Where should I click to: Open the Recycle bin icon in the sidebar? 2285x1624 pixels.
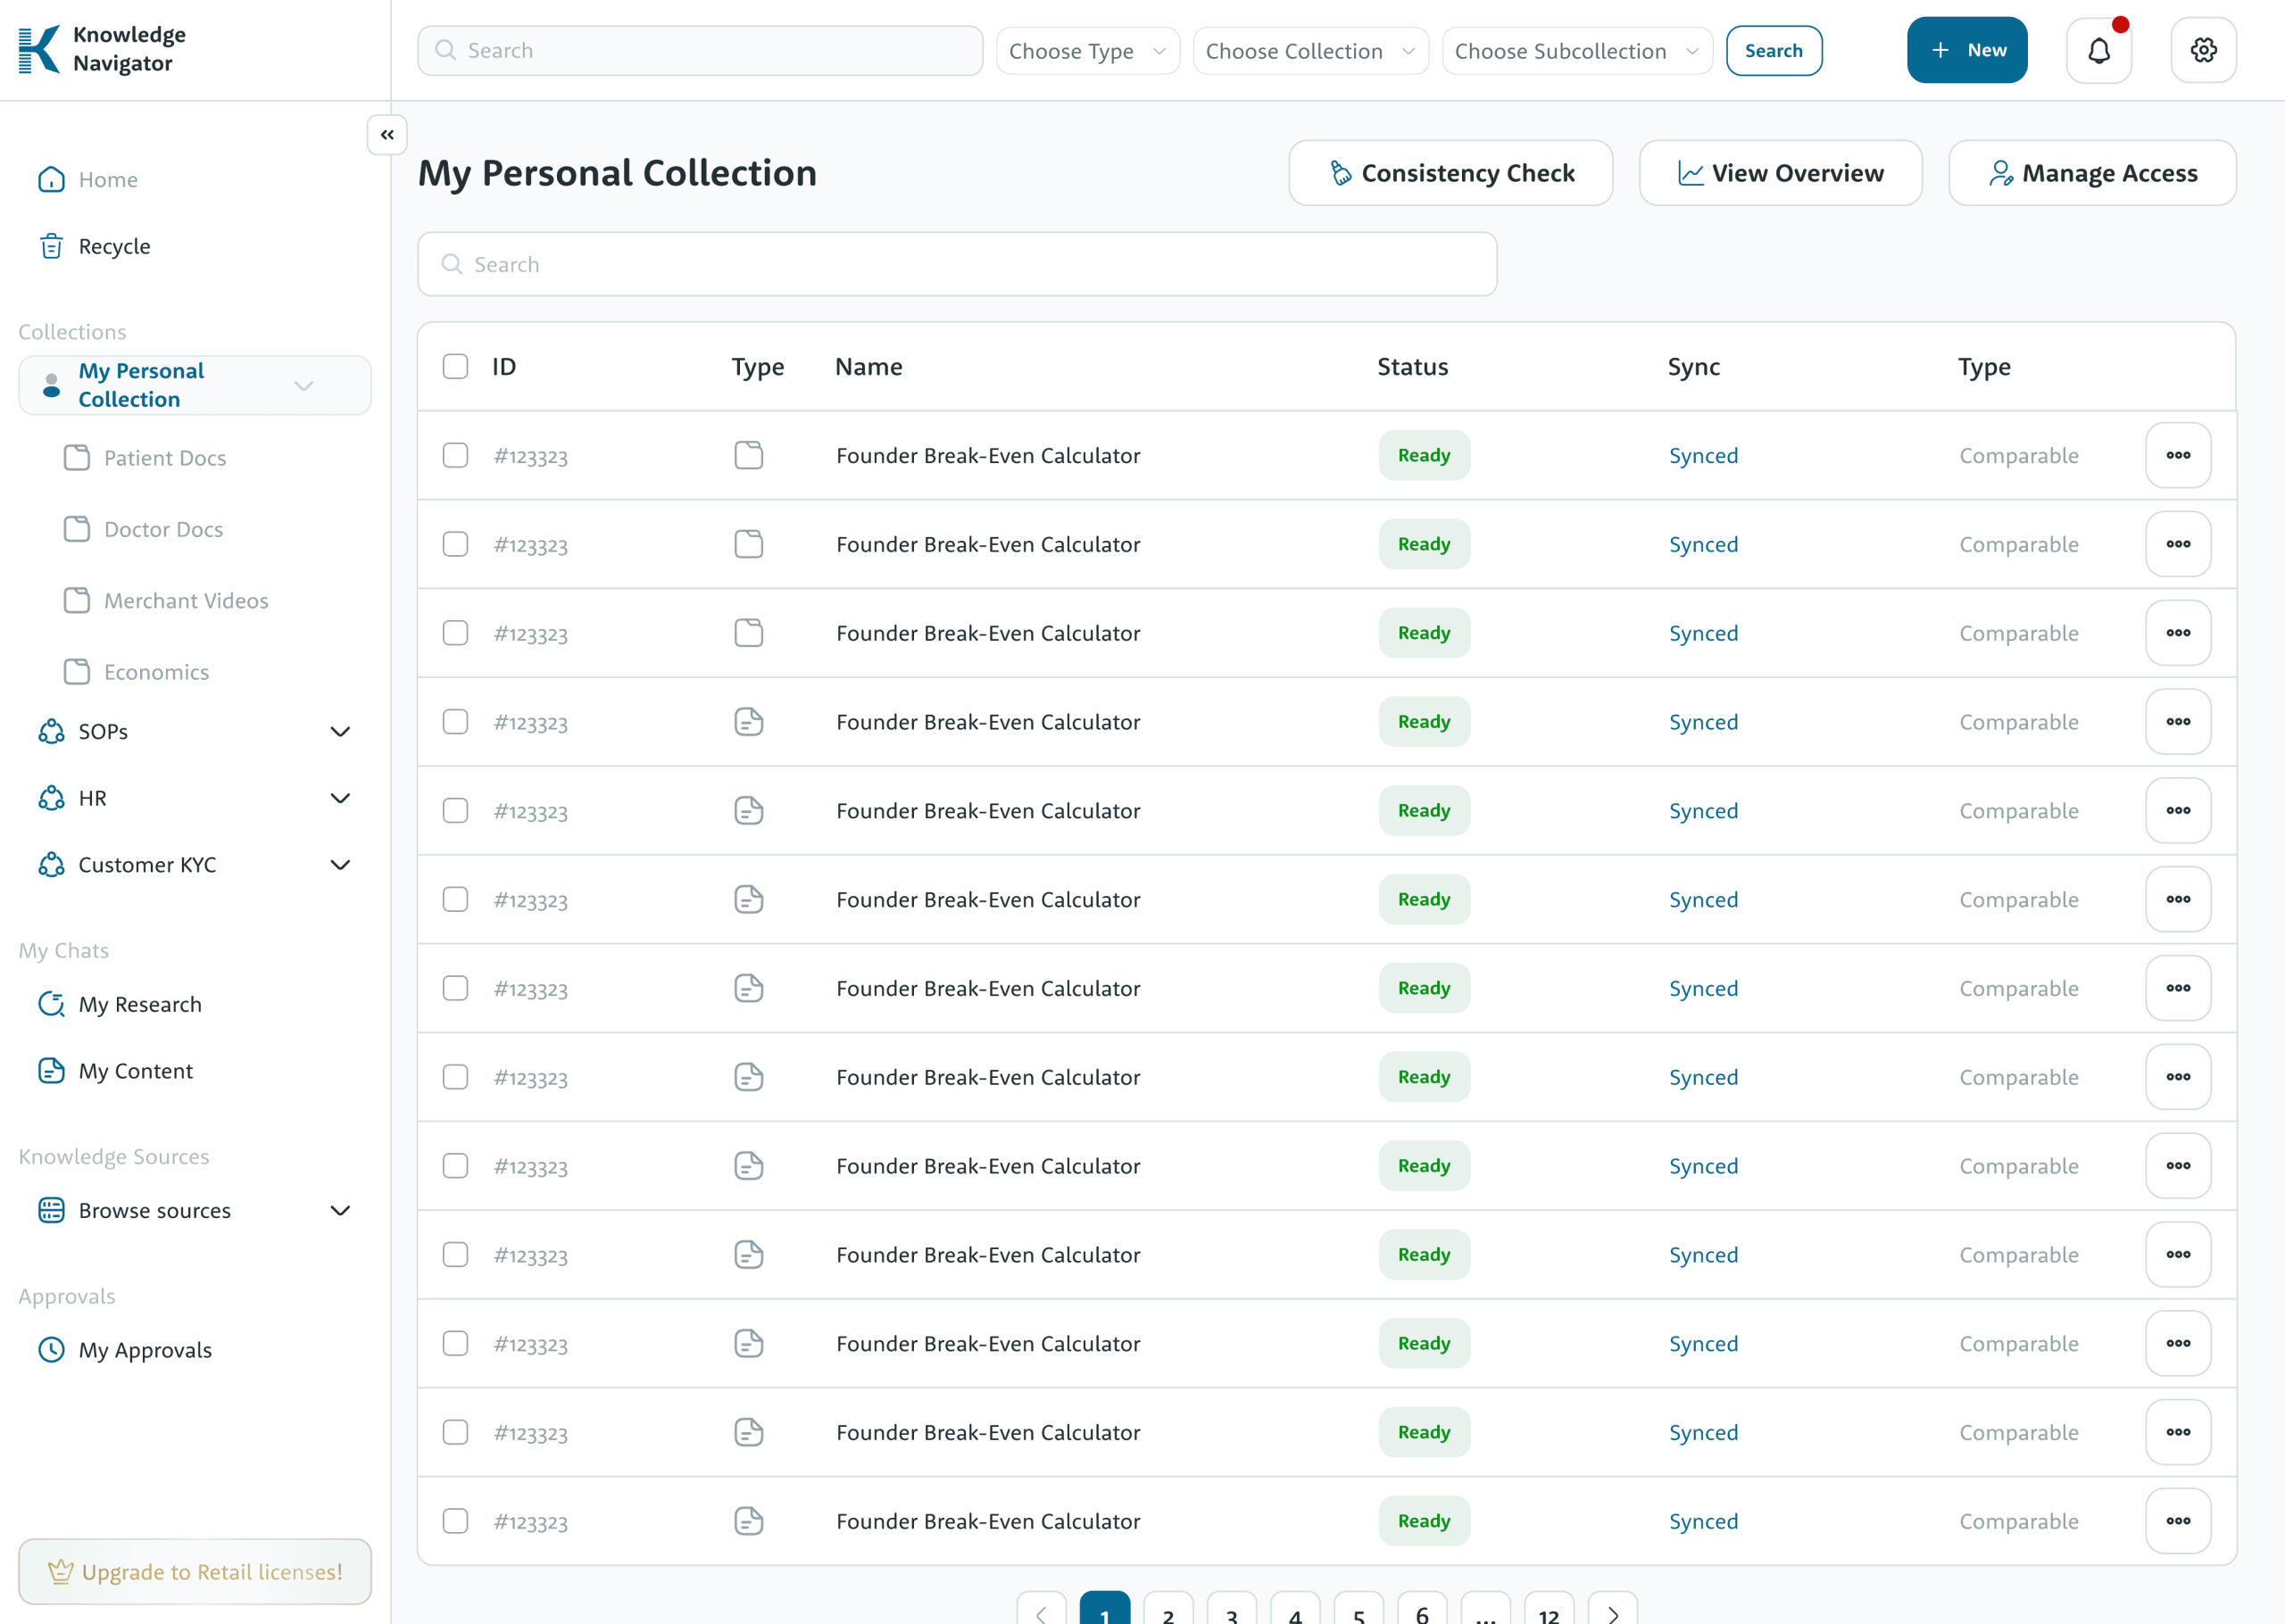[51, 246]
